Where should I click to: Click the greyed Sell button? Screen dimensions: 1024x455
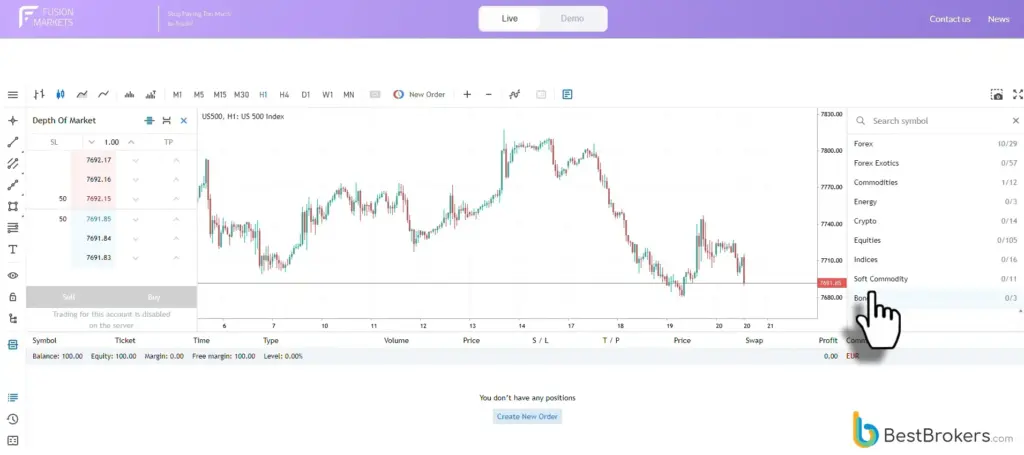tap(69, 297)
